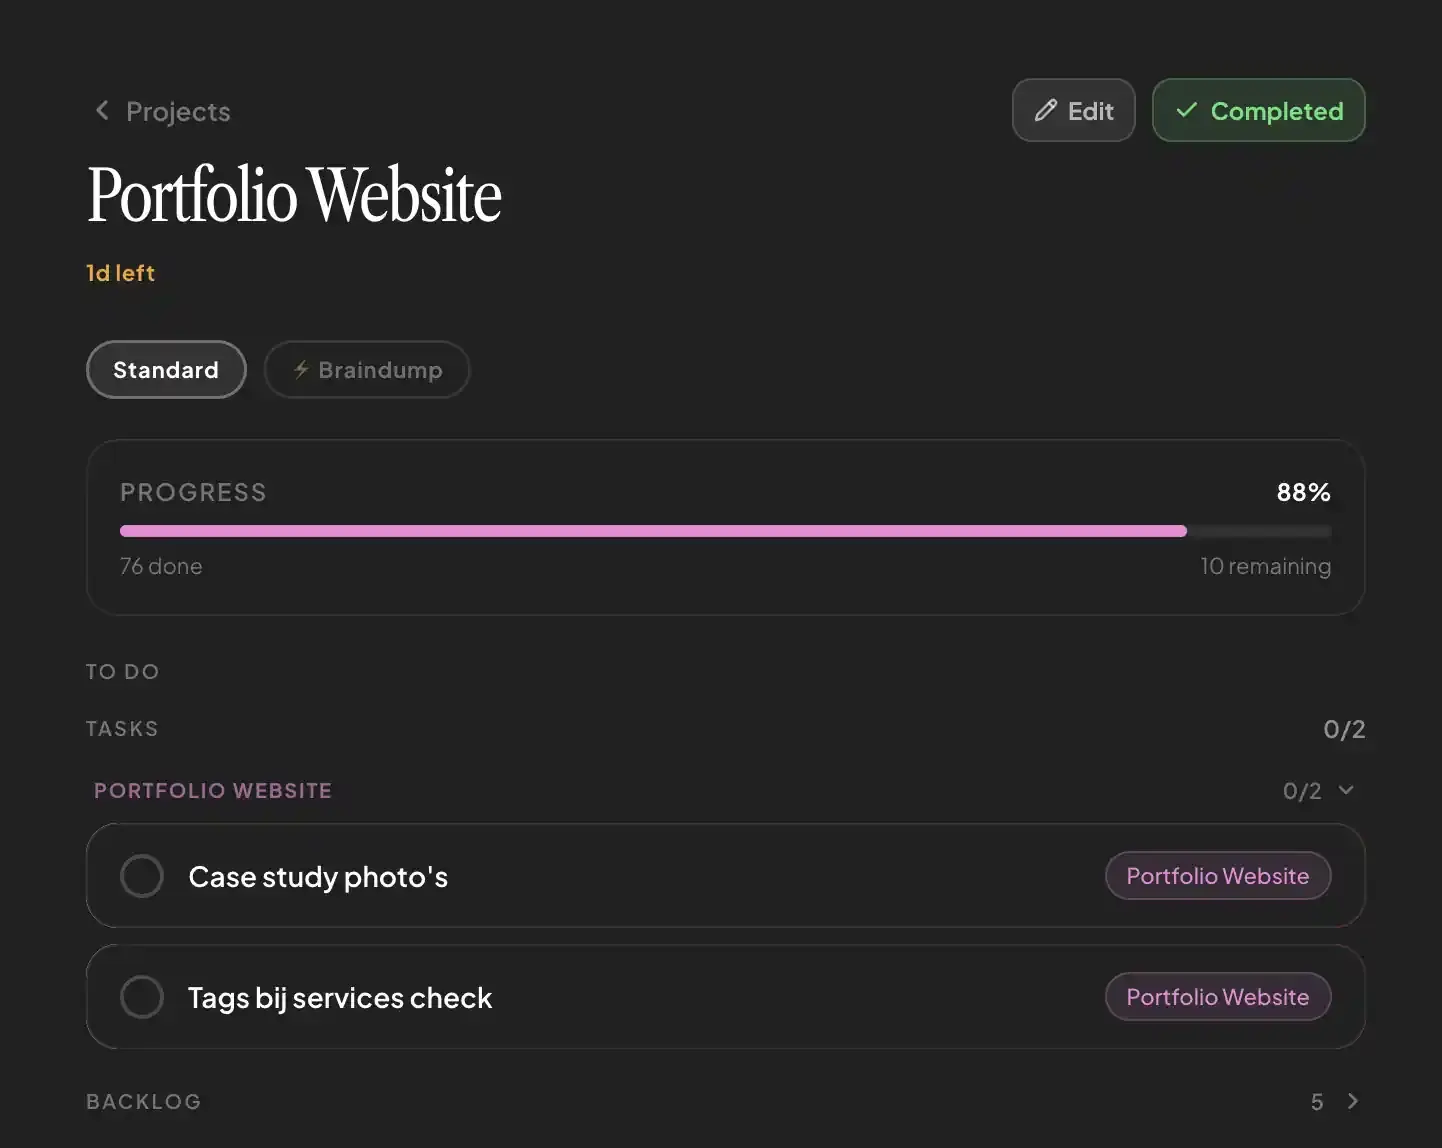Click the pencil icon in Edit button

pyautogui.click(x=1045, y=111)
